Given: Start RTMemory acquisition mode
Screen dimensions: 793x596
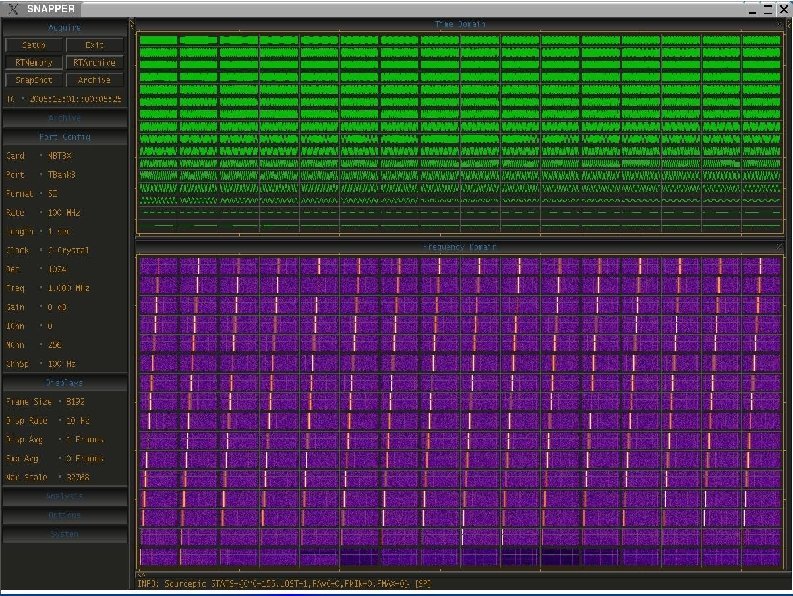Looking at the screenshot, I should (x=34, y=62).
